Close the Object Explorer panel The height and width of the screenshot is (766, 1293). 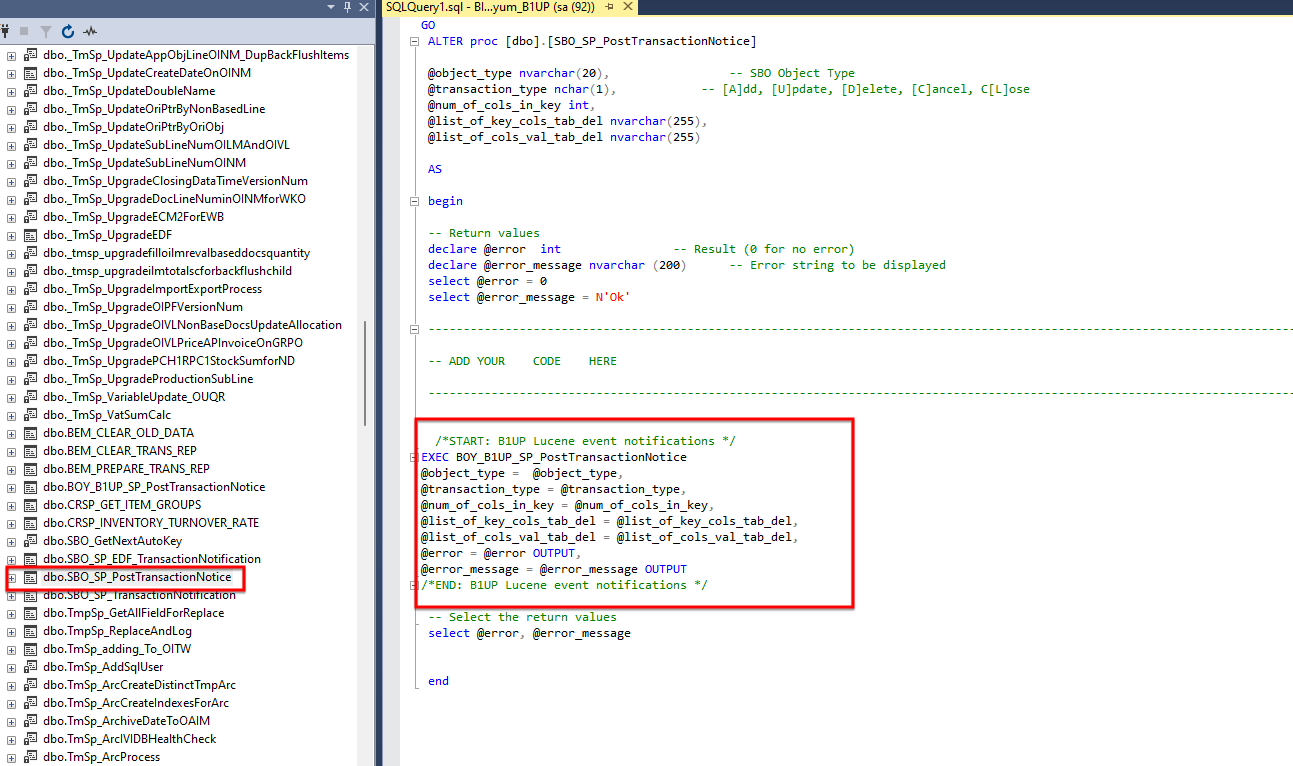point(364,7)
